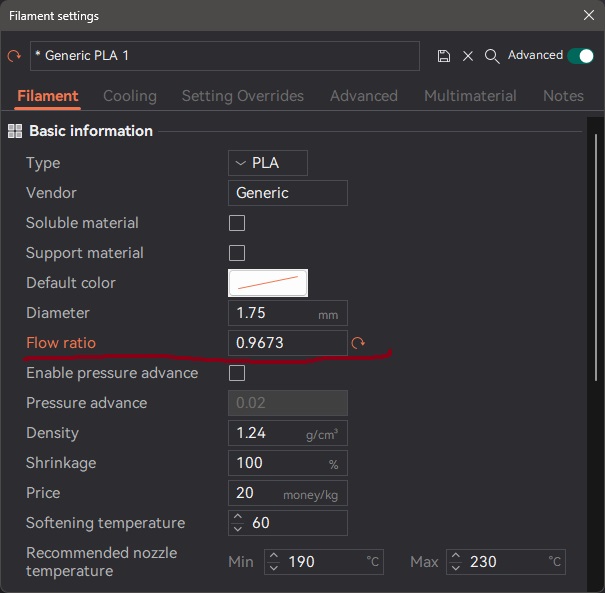
Task: Click the Basic information grid icon
Action: [15, 131]
